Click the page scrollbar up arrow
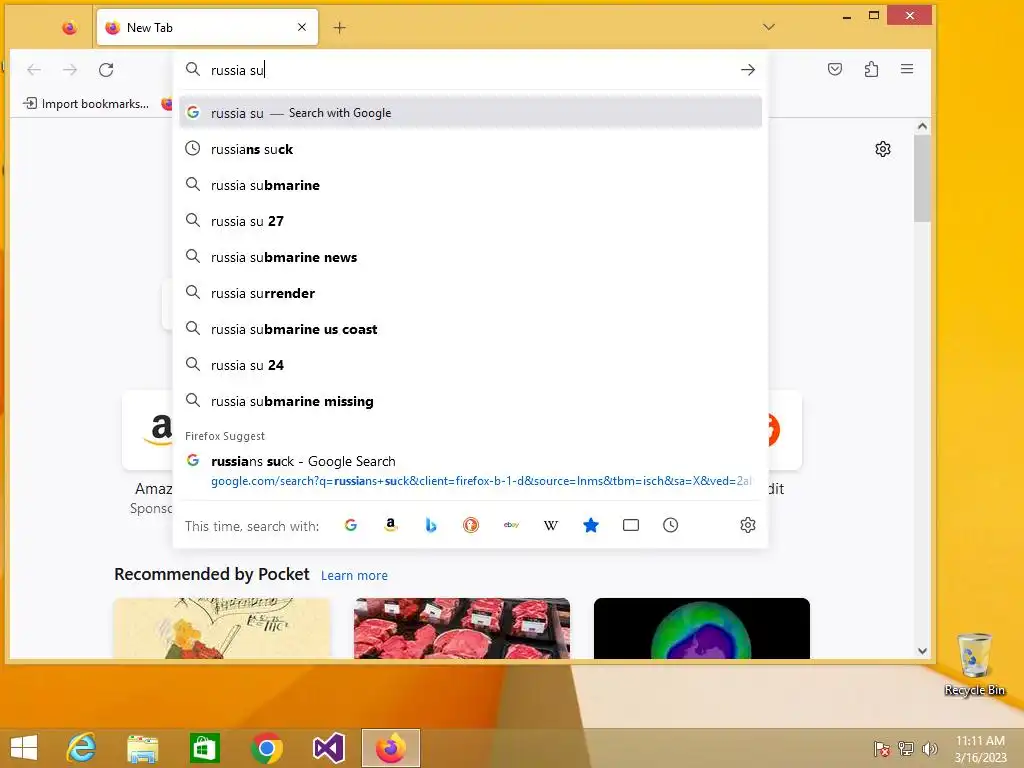1024x768 pixels. pyautogui.click(x=922, y=126)
